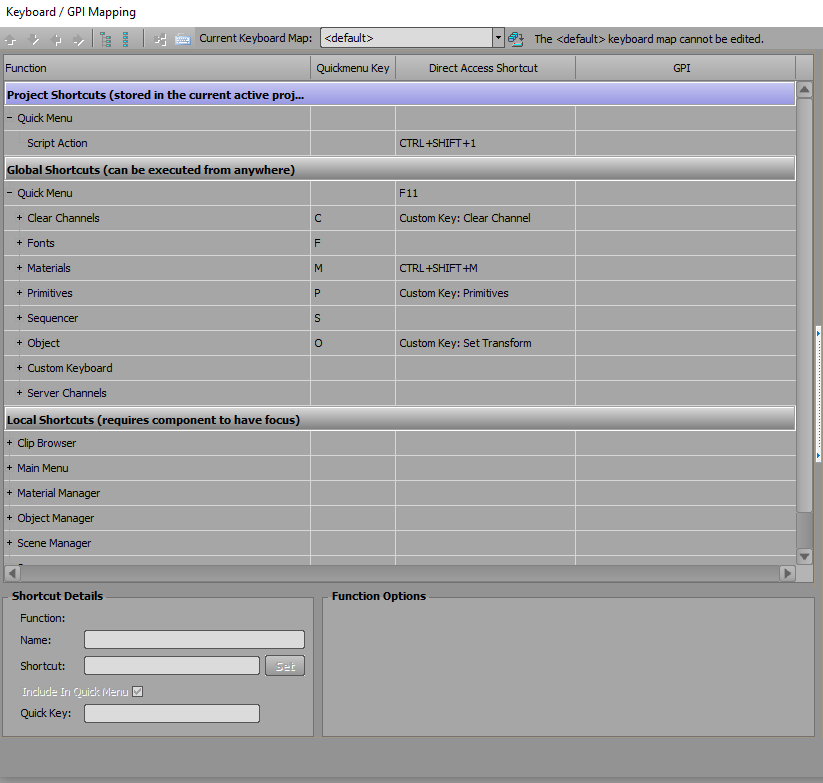Select the Global Shortcuts section header
The height and width of the screenshot is (783, 823).
click(x=400, y=170)
